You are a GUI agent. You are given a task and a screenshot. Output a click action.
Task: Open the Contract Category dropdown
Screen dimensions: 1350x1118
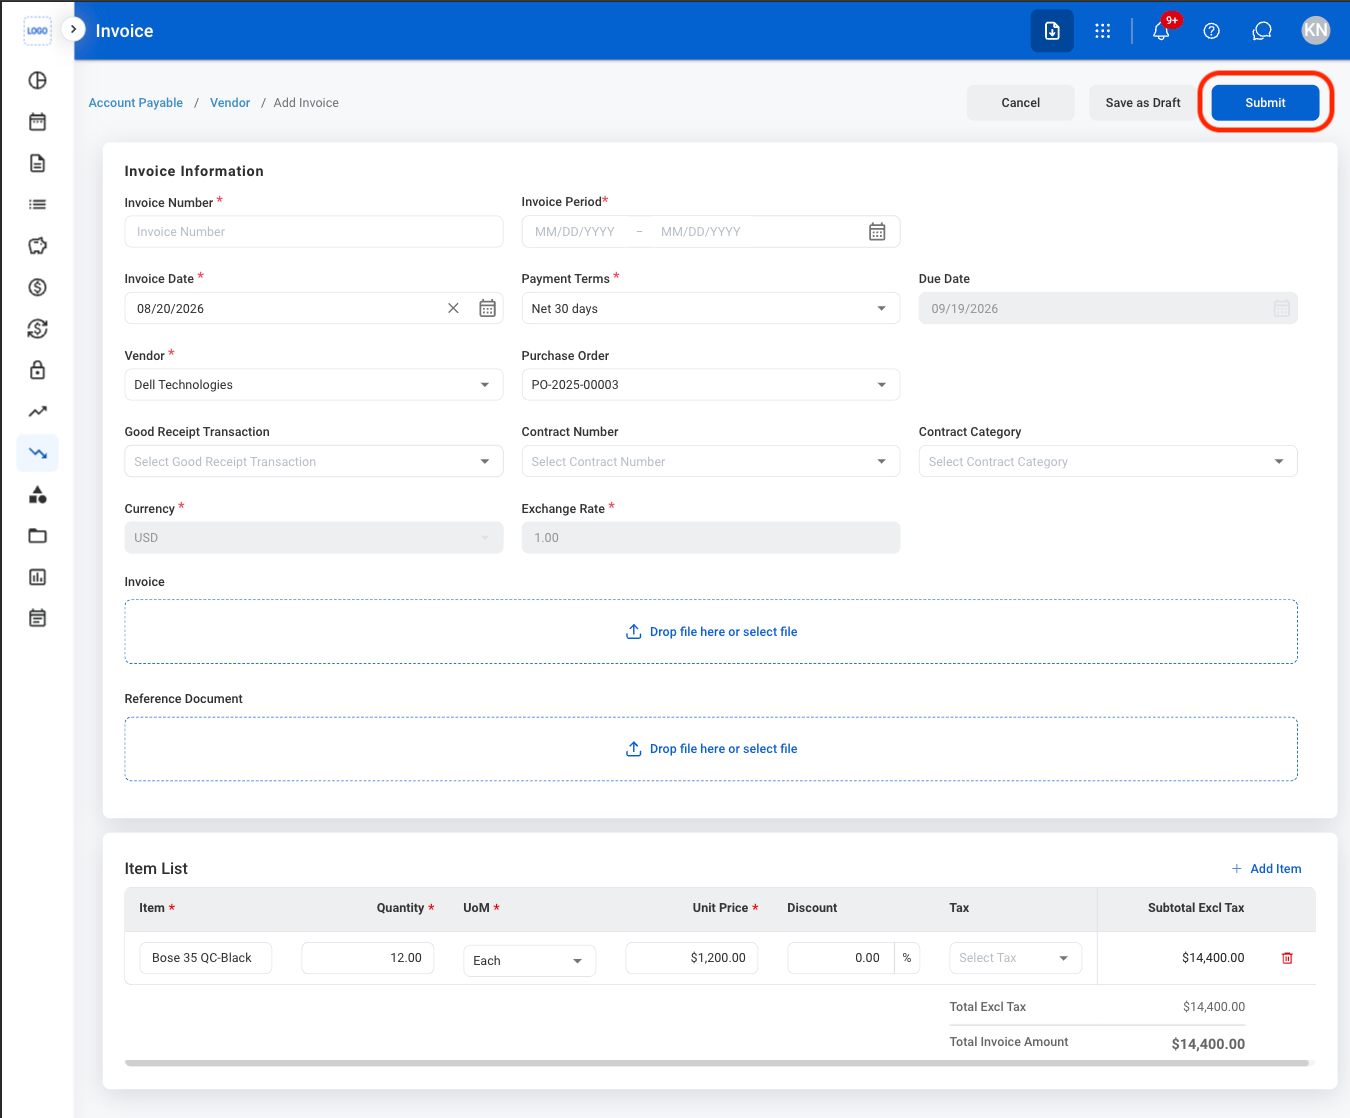pos(1108,461)
